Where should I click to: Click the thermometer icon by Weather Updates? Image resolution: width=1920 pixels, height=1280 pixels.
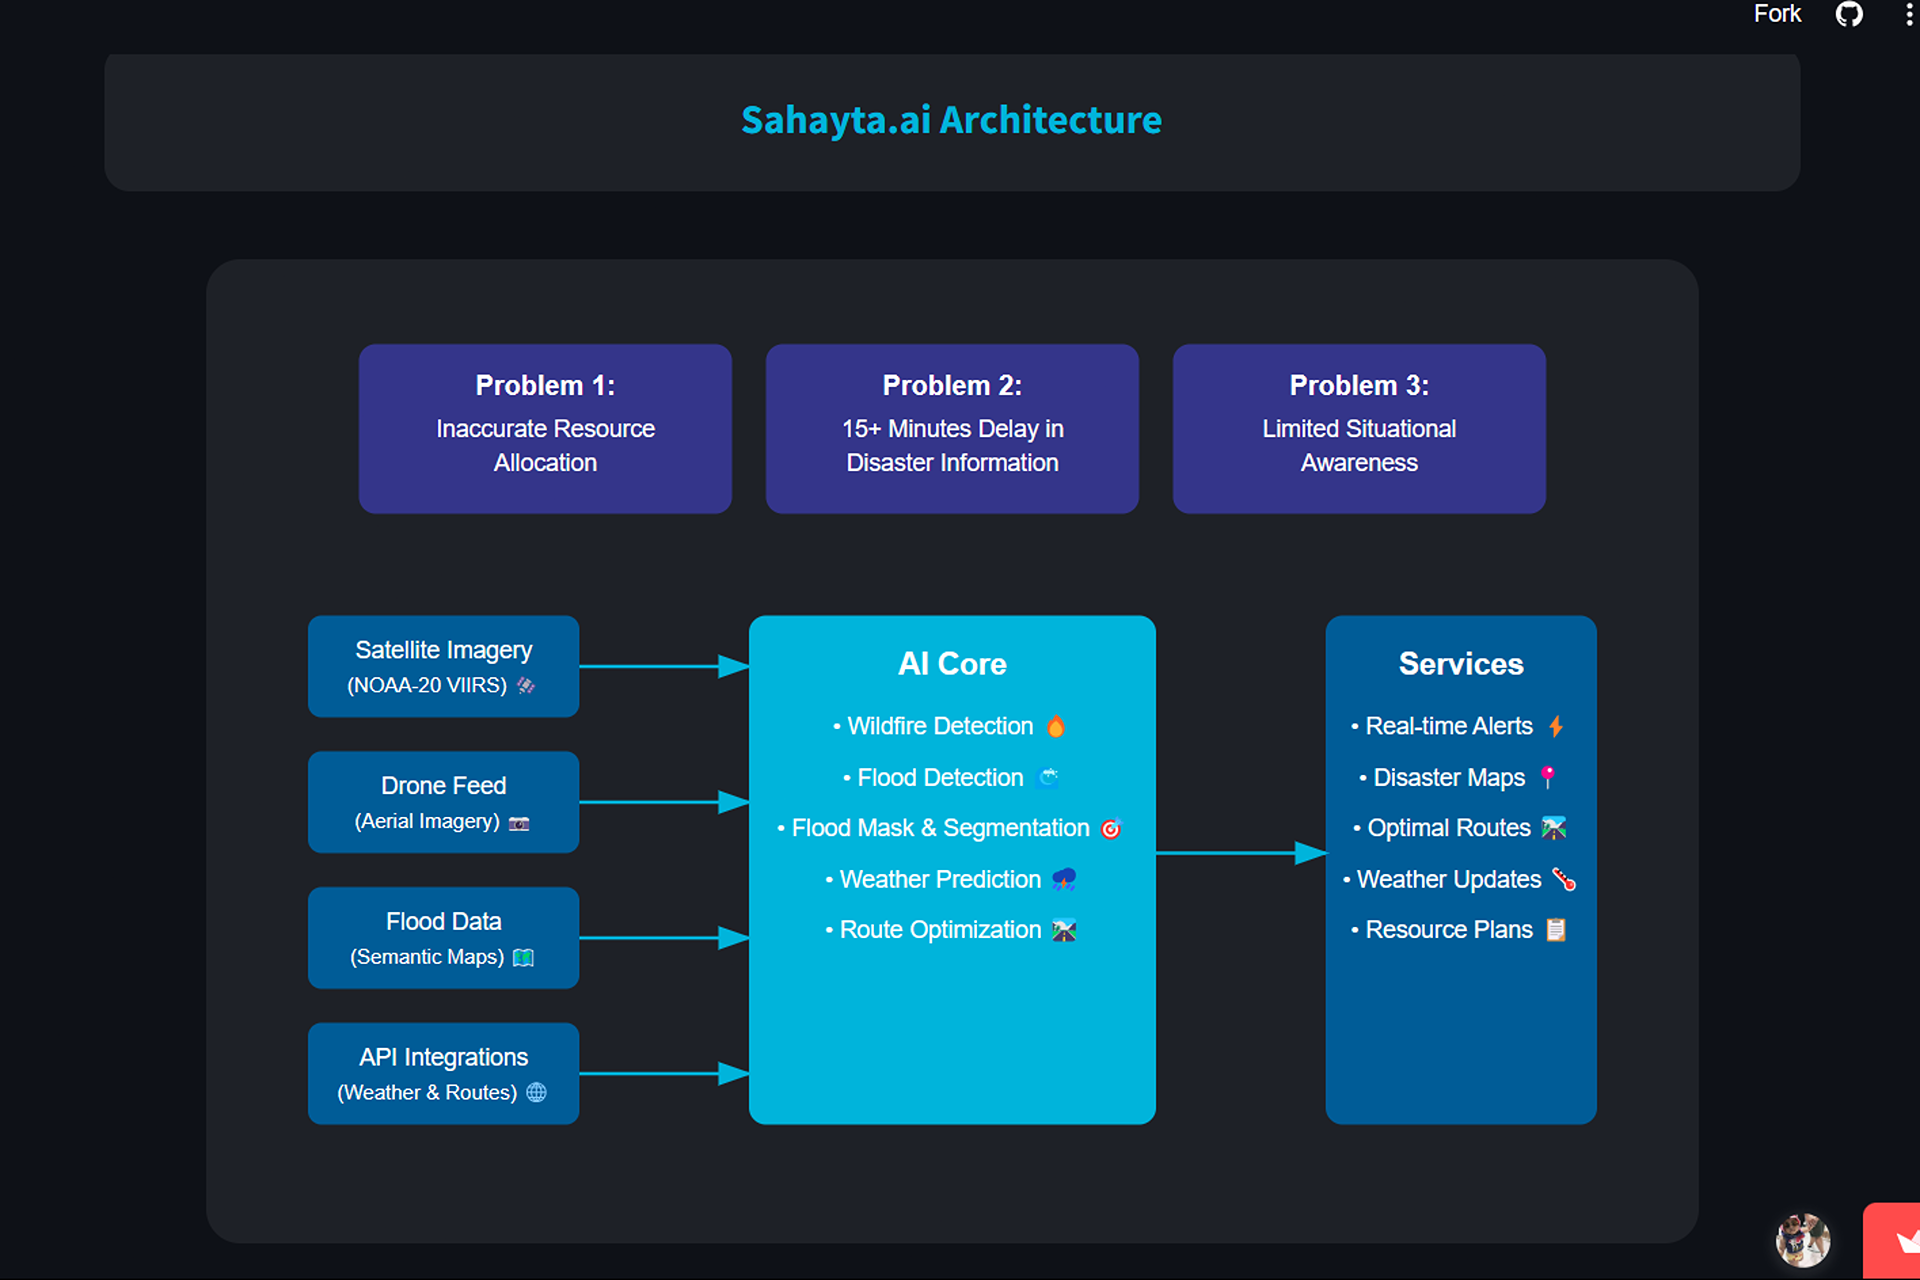tap(1564, 879)
